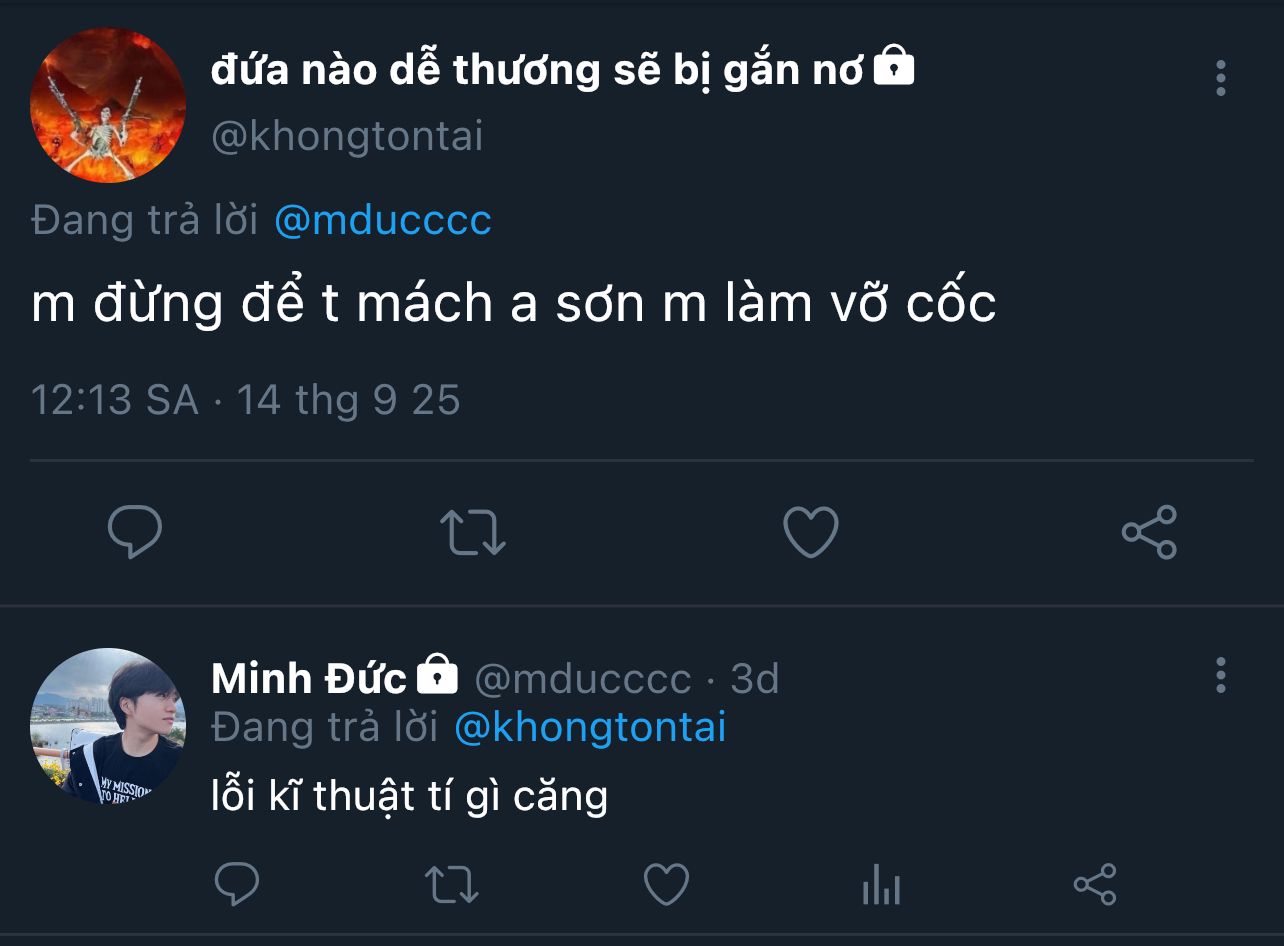1284x946 pixels.
Task: Like the main tweet by @khongtontai
Action: click(810, 531)
